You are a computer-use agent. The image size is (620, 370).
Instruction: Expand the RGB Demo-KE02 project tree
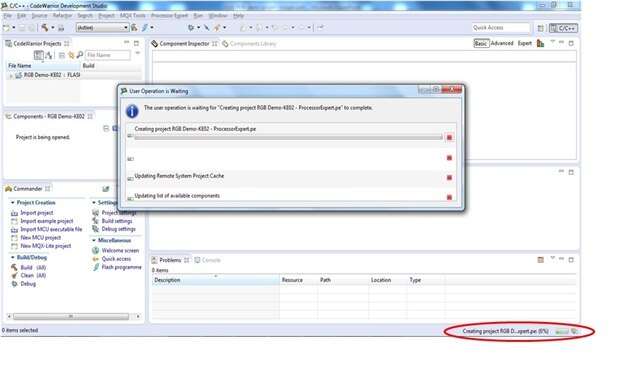click(11, 76)
